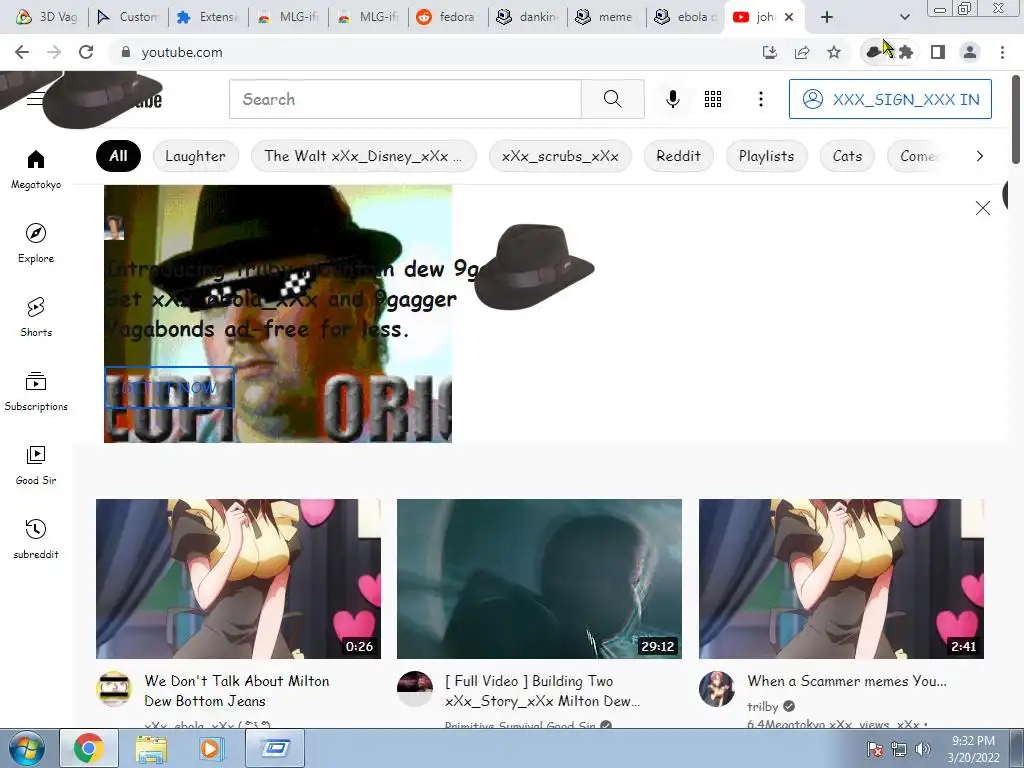Viewport: 1024px width, 768px height.
Task: Close the active YouTube tab
Action: pyautogui.click(x=789, y=17)
